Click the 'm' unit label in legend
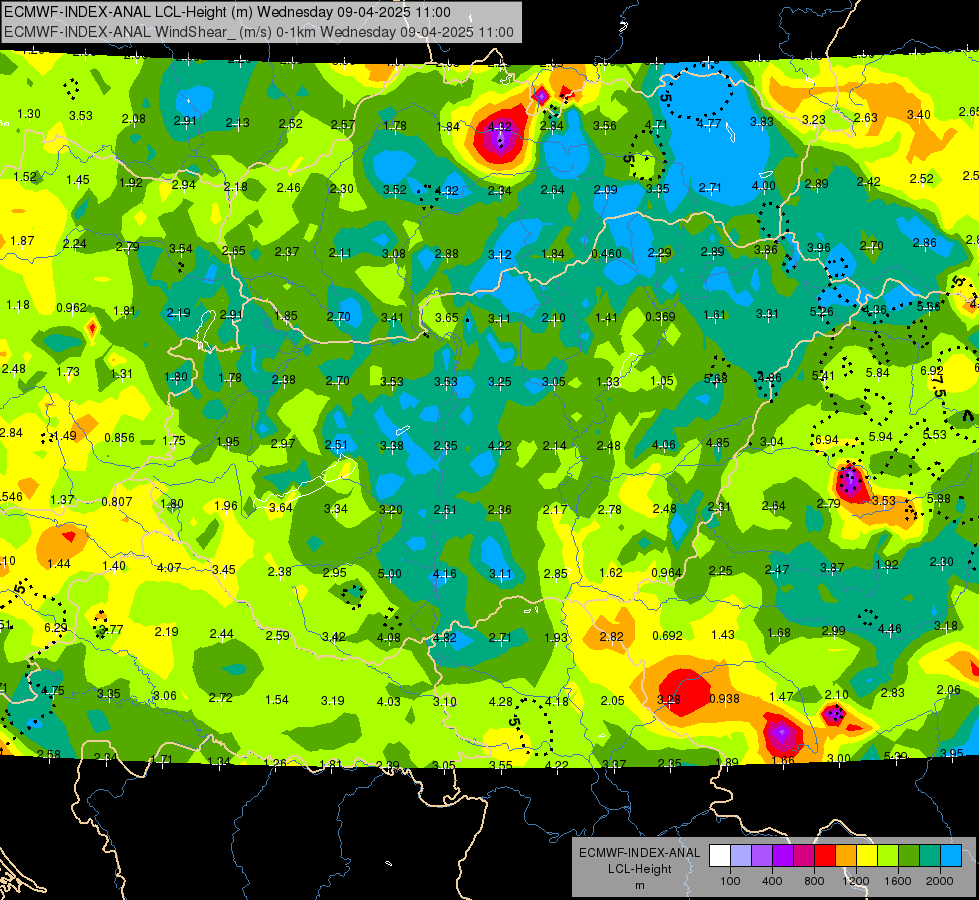 coord(639,885)
